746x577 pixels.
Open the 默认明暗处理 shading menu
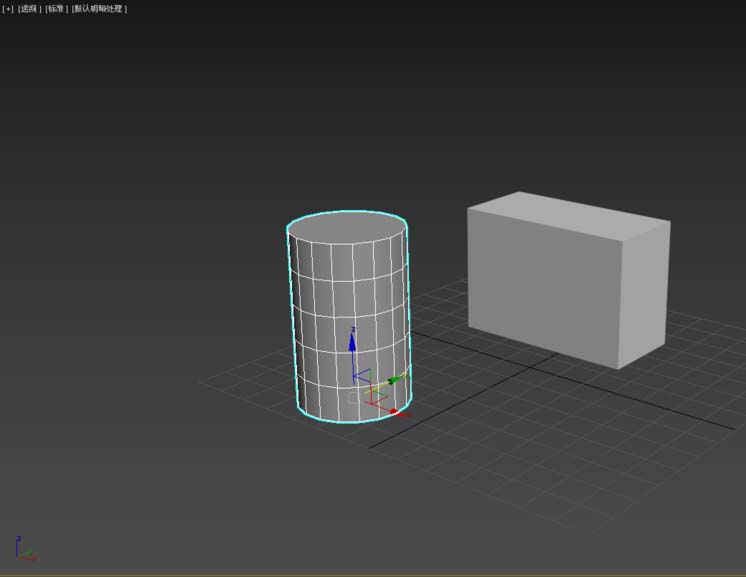pyautogui.click(x=99, y=9)
